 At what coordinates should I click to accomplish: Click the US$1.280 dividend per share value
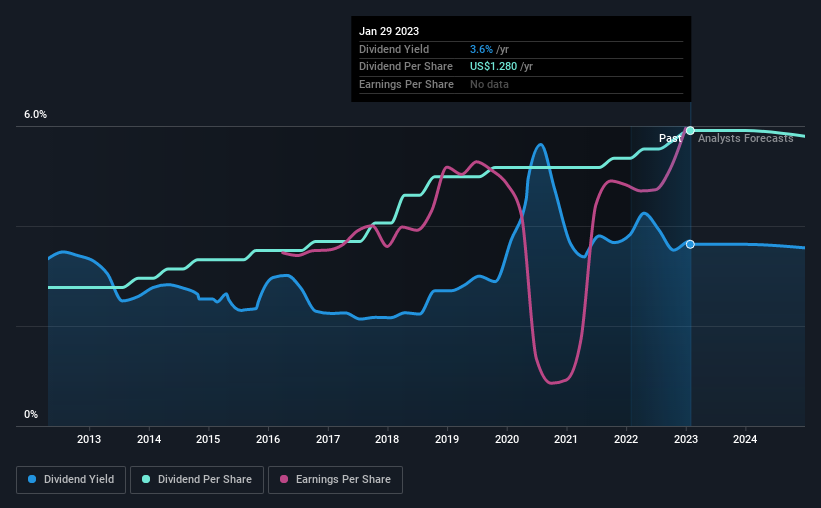pyautogui.click(x=493, y=67)
